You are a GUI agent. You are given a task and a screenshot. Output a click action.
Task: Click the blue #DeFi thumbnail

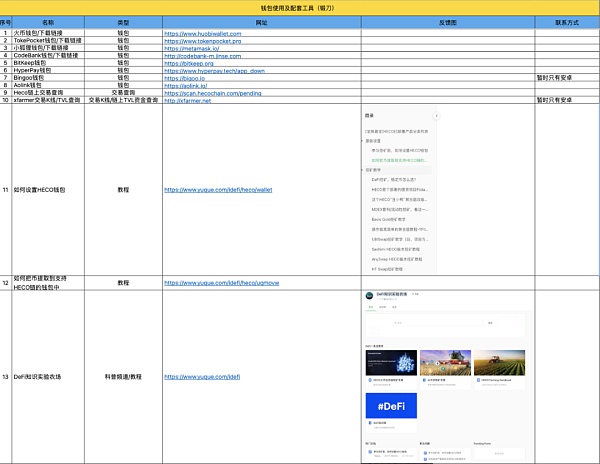[390, 405]
